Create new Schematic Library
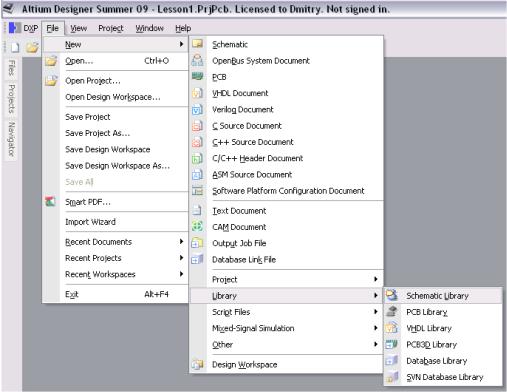This screenshot has height=392, width=507. click(x=443, y=296)
